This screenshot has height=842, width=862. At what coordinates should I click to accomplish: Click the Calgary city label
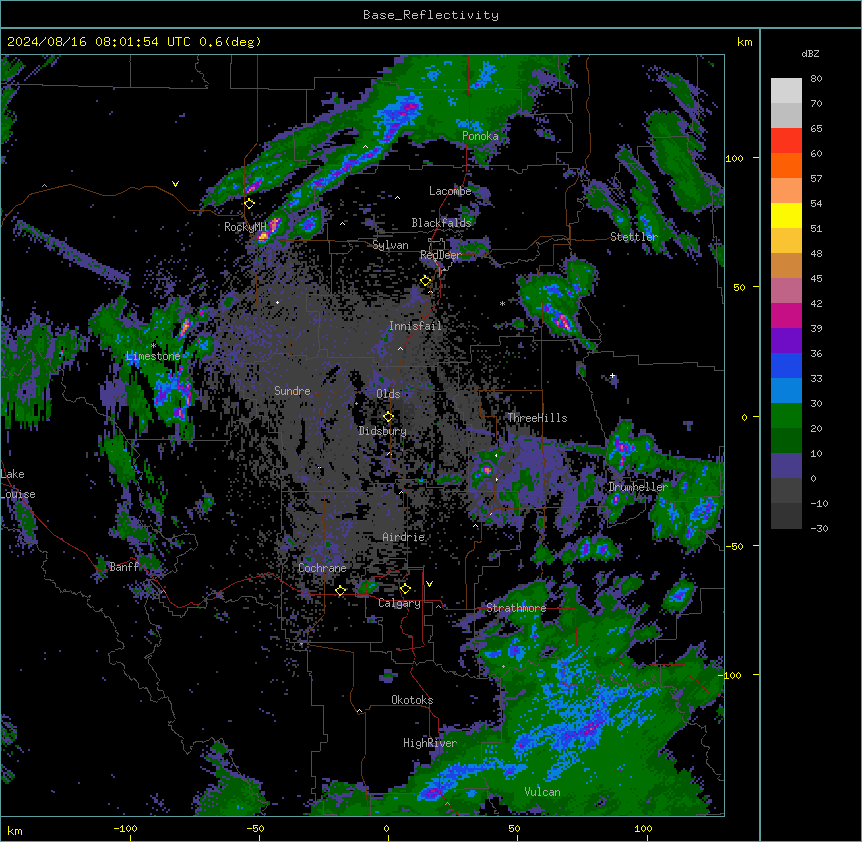click(399, 603)
